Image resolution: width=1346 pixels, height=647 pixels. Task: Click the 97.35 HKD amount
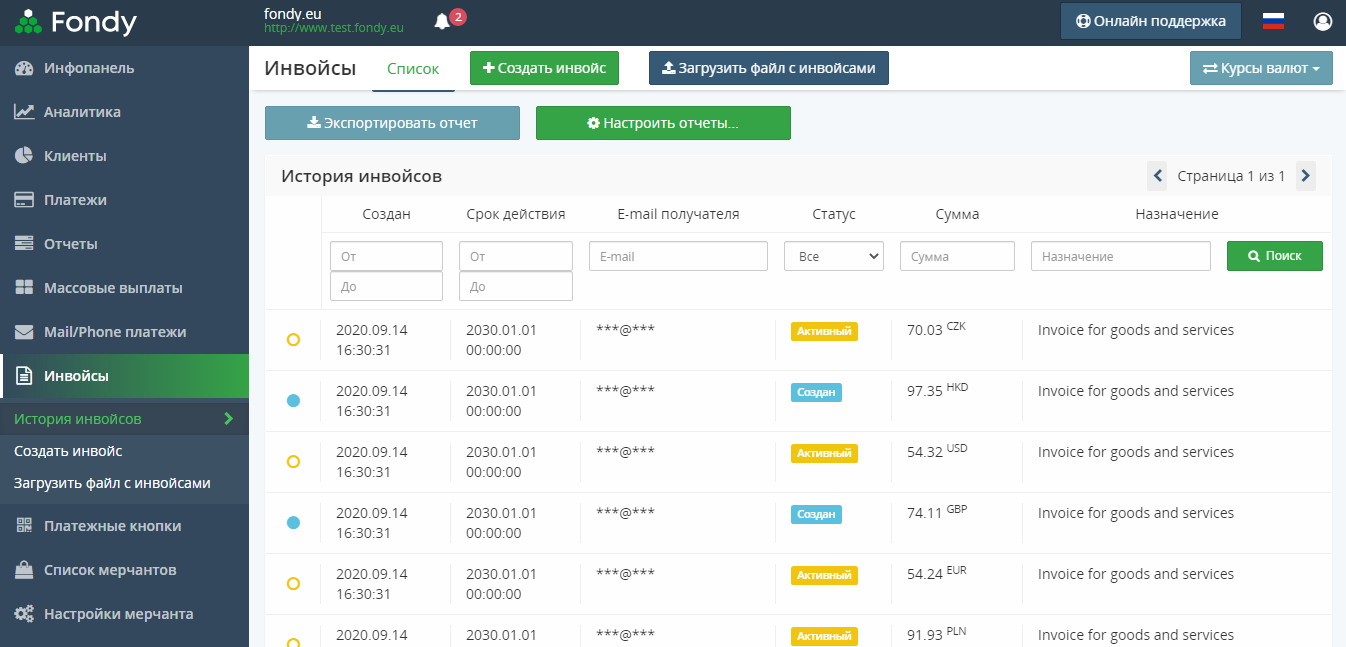(x=937, y=391)
